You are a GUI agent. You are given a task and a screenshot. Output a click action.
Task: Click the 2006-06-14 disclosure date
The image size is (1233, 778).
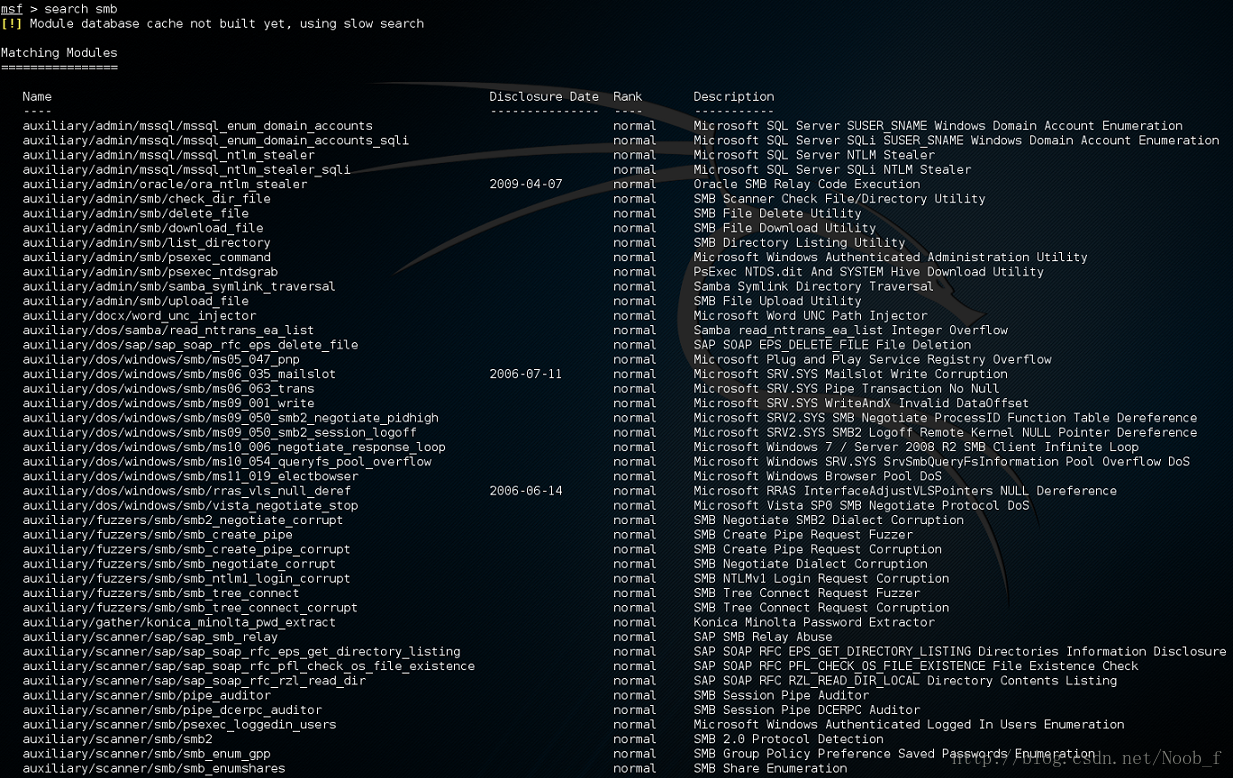pyautogui.click(x=526, y=491)
